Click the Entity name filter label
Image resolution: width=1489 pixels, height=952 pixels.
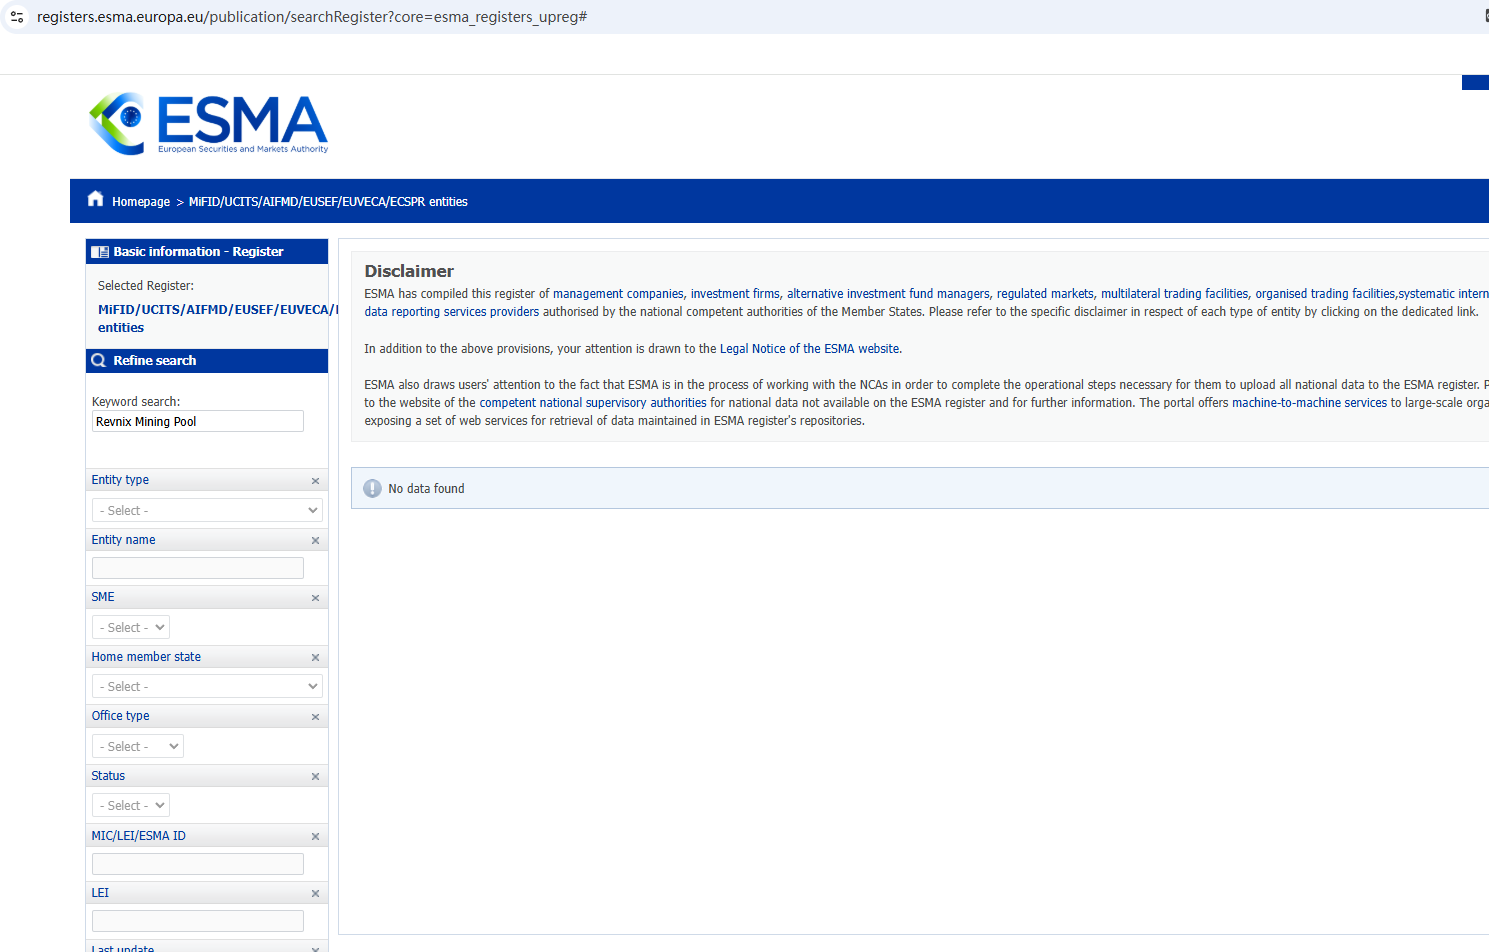(x=124, y=540)
